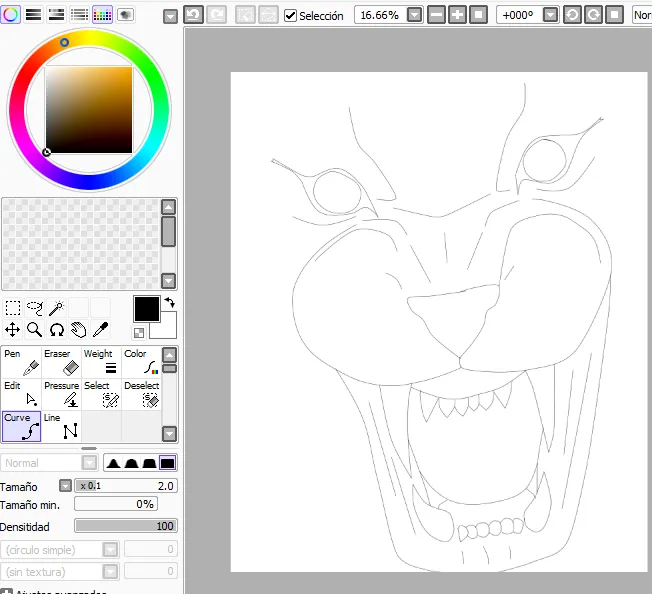Viewport: 652px width, 594px height.
Task: Activate the magic wand selection tool
Action: coord(56,308)
